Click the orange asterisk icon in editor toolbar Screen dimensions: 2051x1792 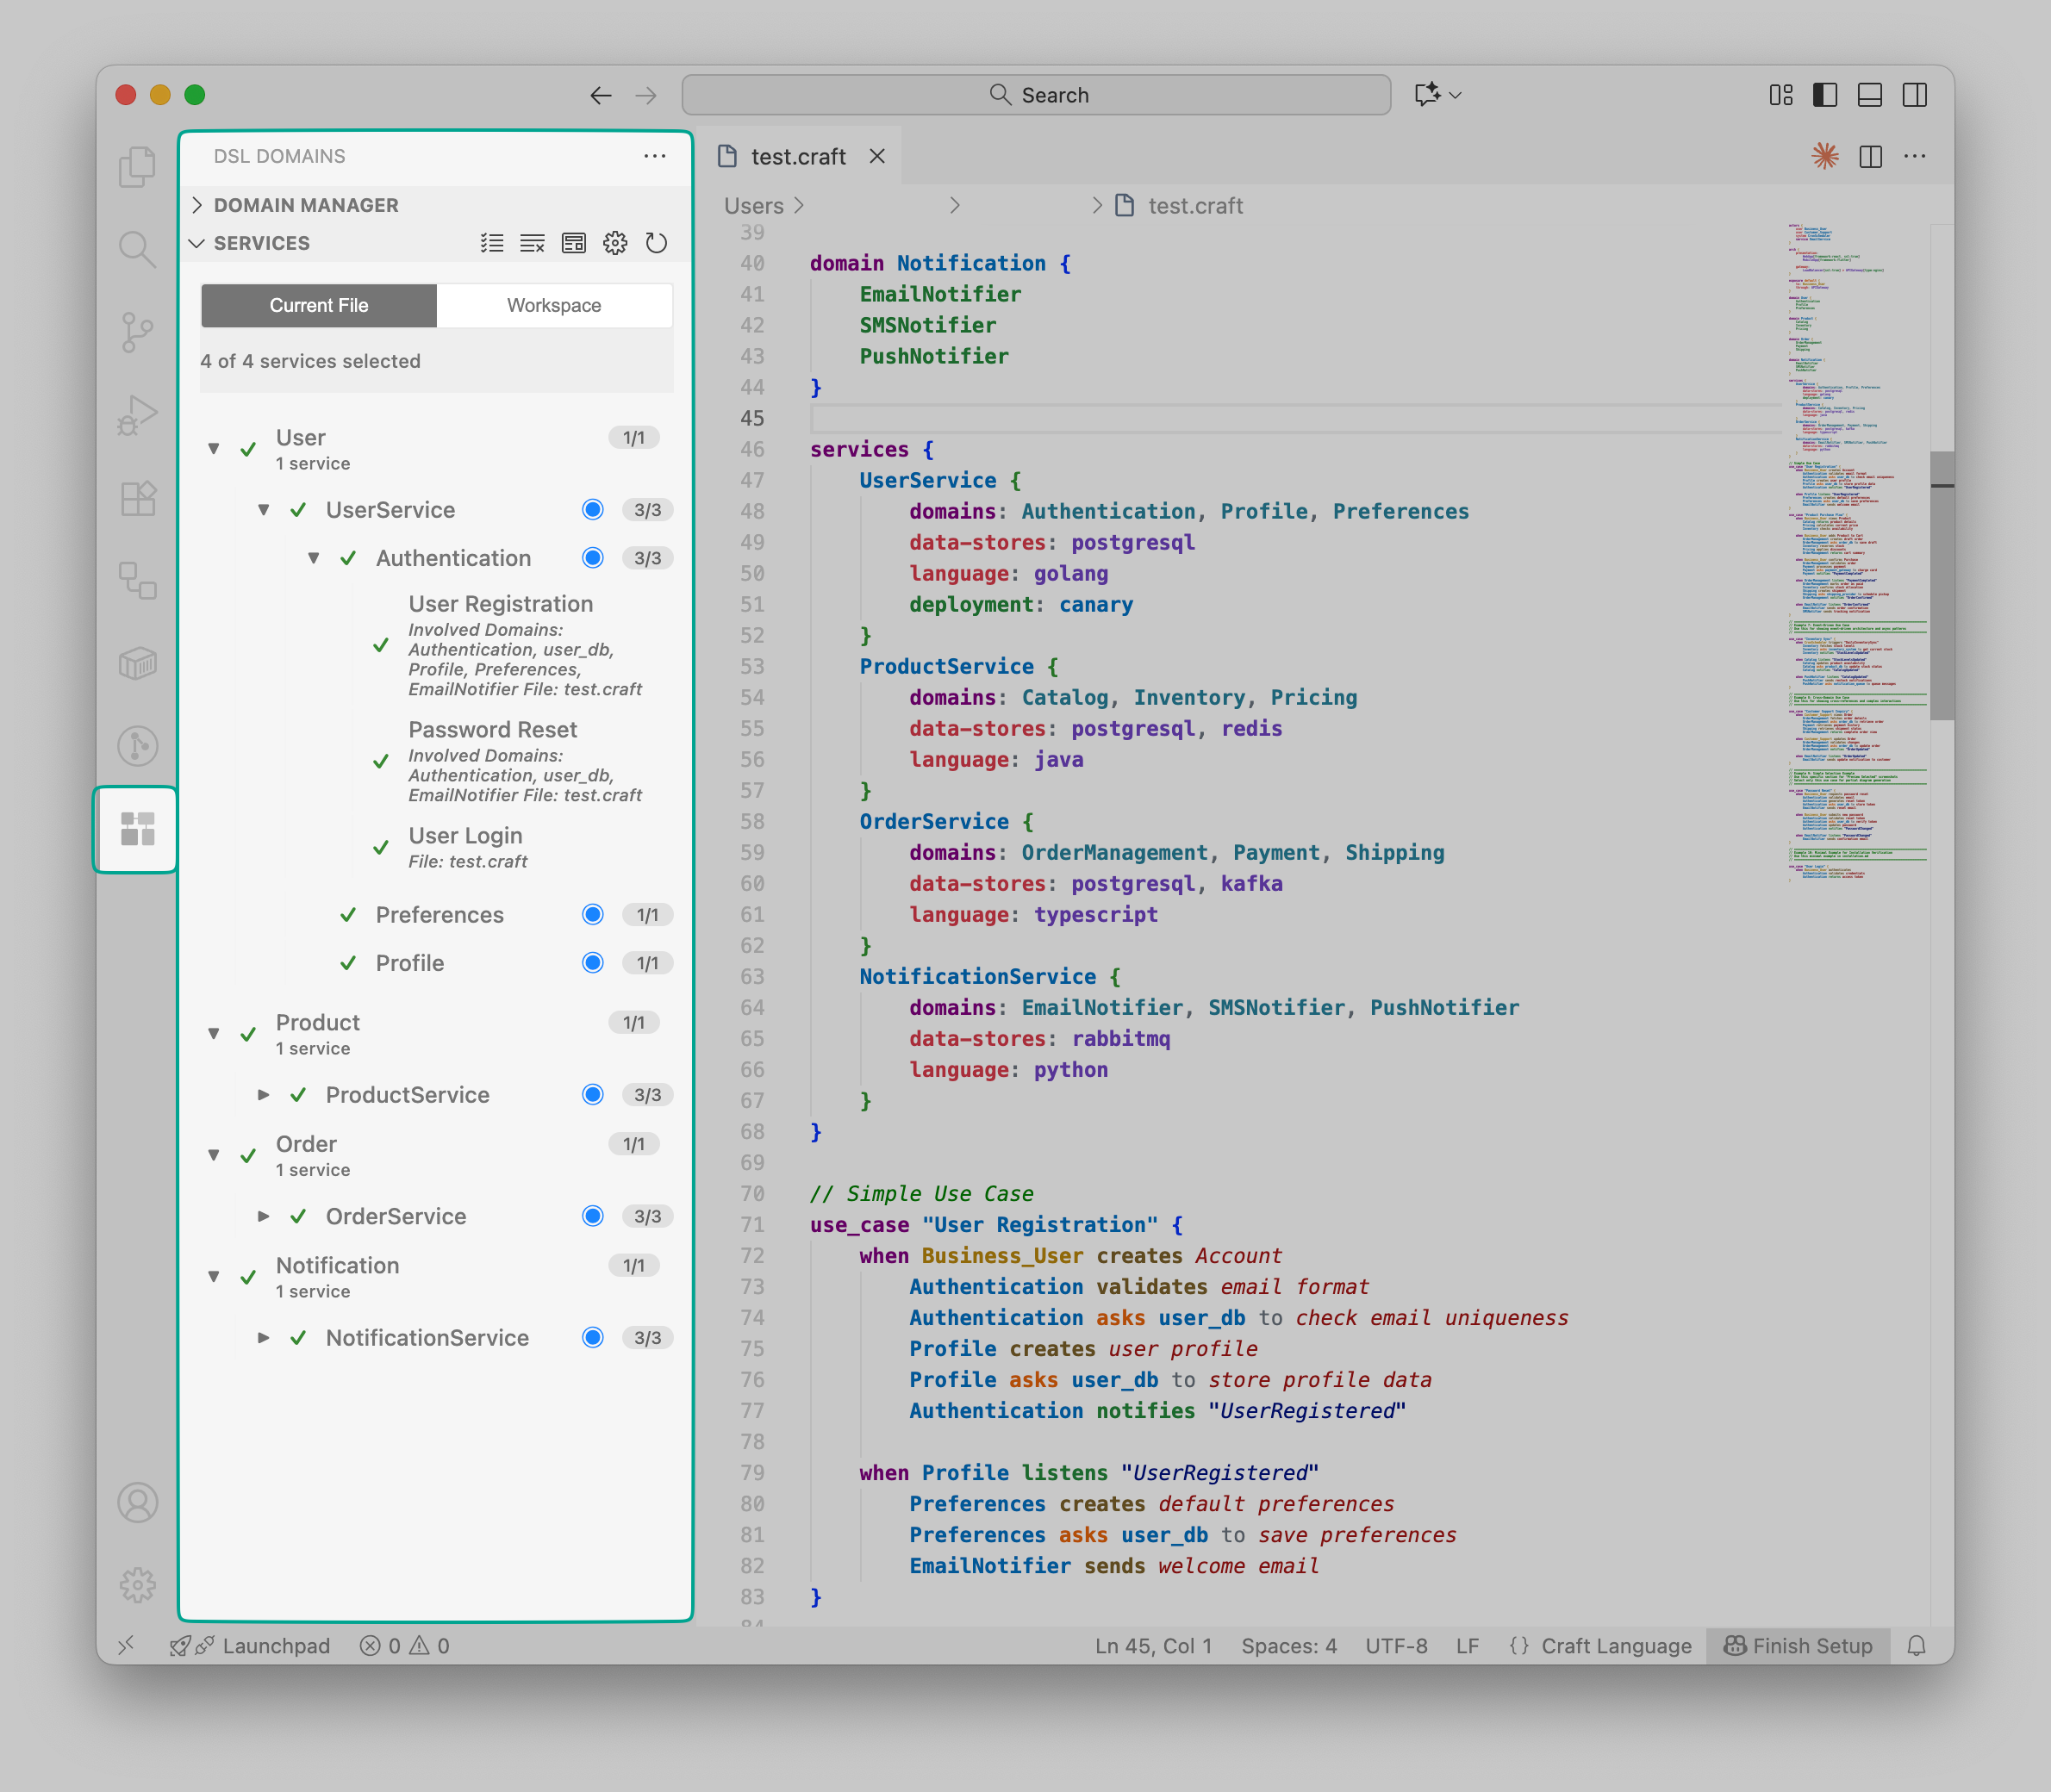point(1825,156)
